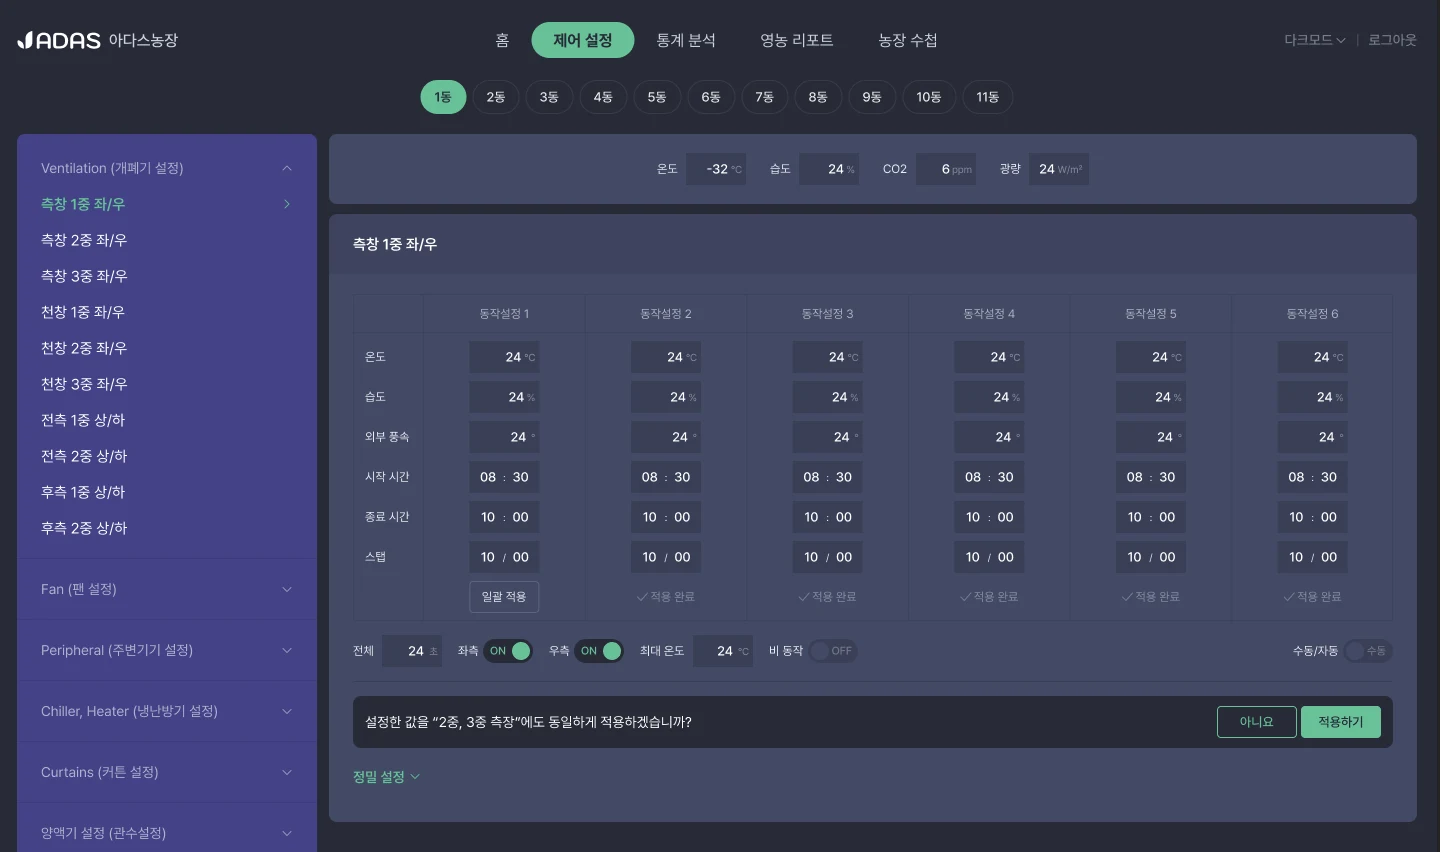Expand Chiller, Heater (냉난방기 설정) section

point(167,711)
